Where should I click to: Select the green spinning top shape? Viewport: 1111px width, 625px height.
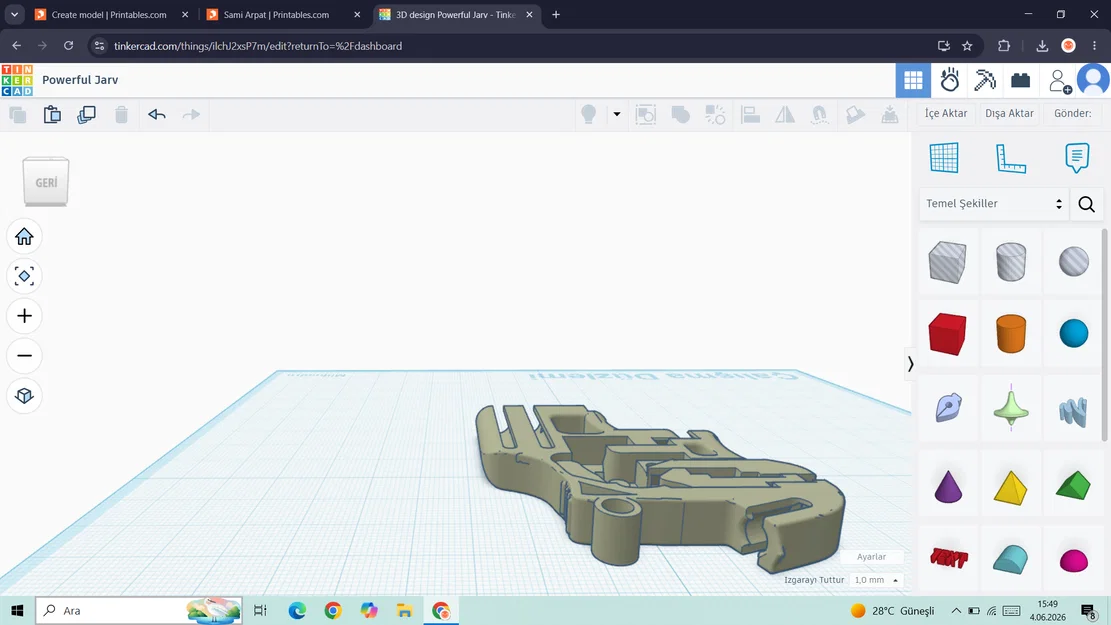(1010, 408)
